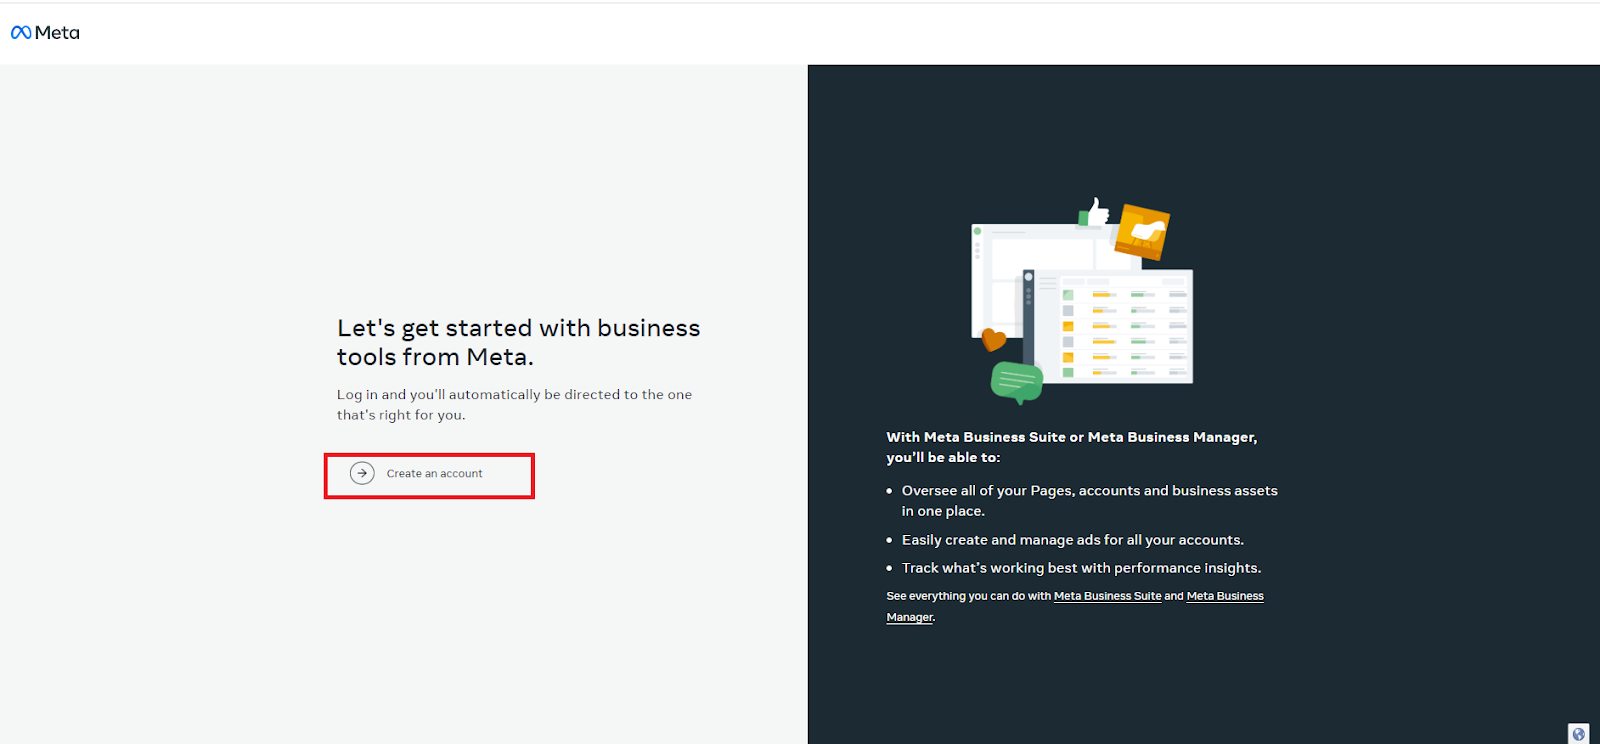Image resolution: width=1600 pixels, height=744 pixels.
Task: Click the Meta logo in the header
Action: tap(45, 33)
